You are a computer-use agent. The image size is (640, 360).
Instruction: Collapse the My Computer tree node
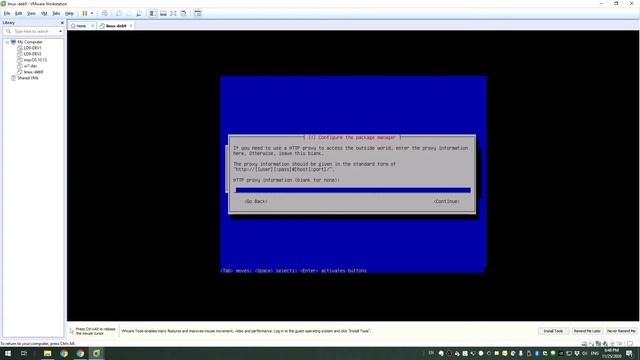coord(7,42)
